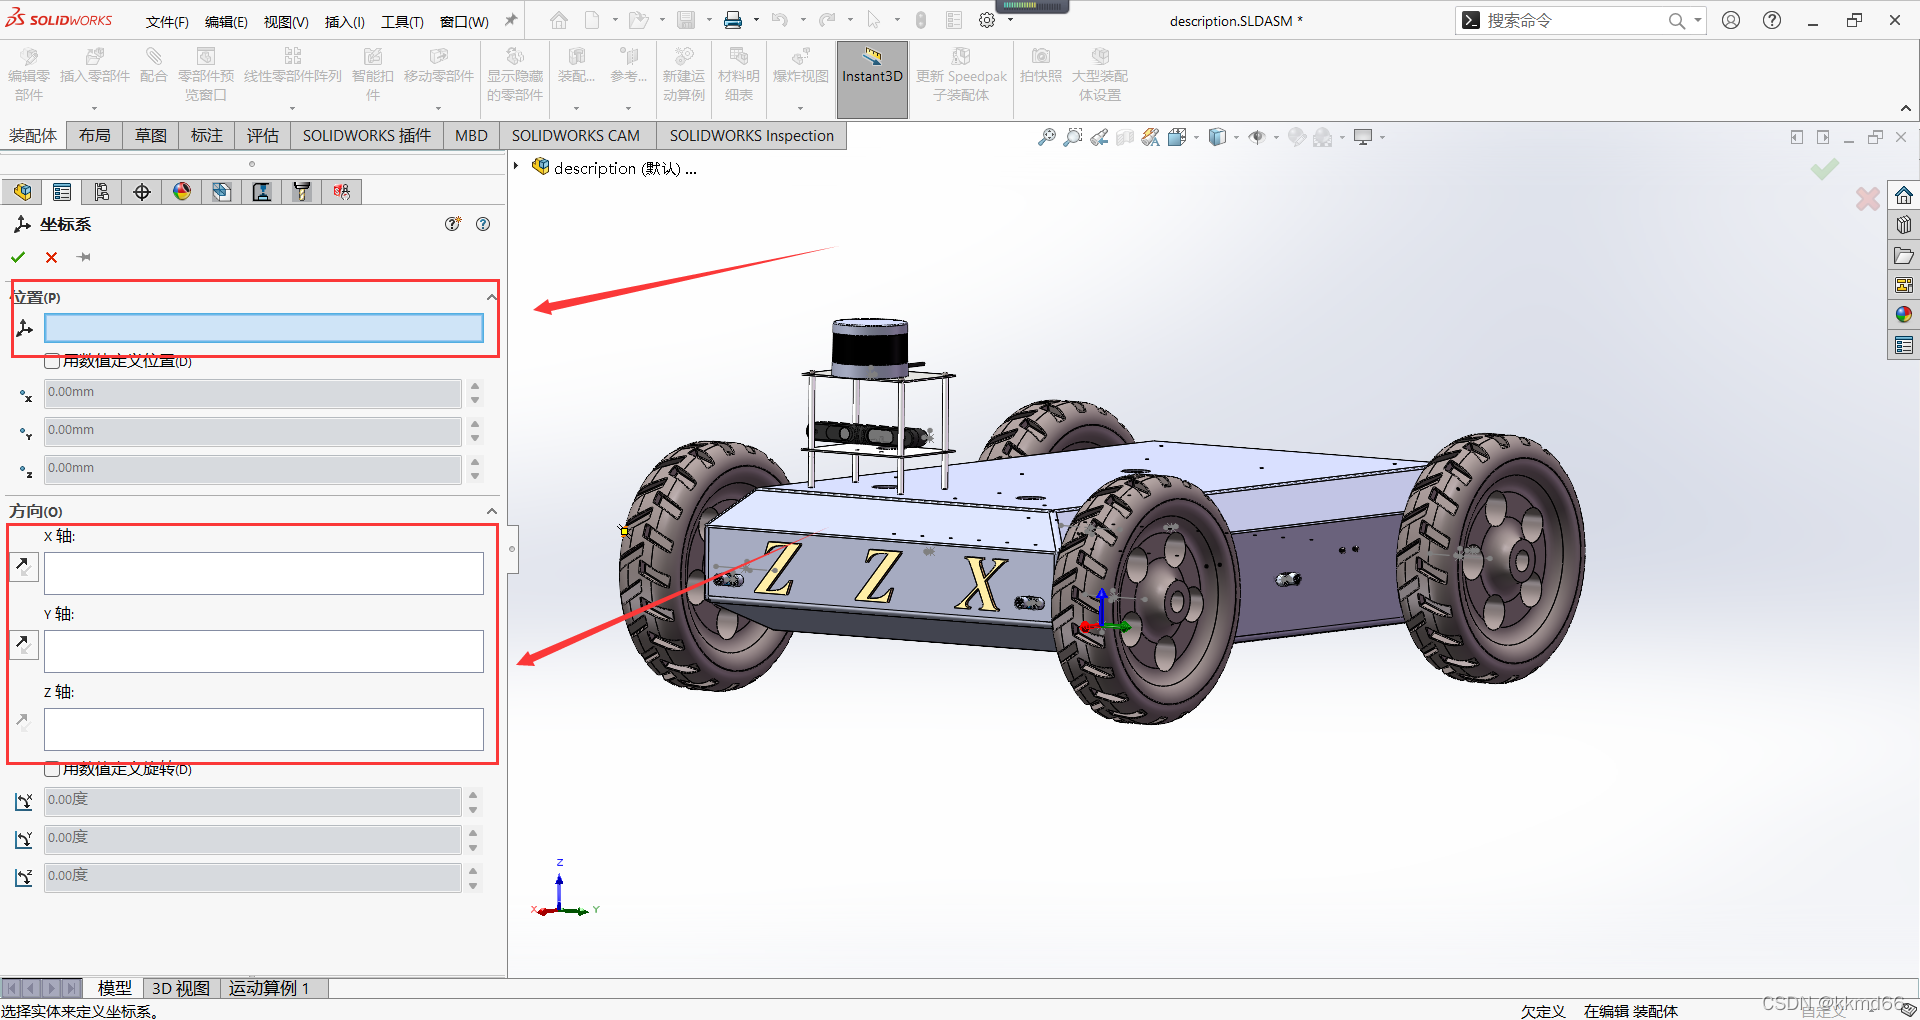Open search command dropdown arrow
The width and height of the screenshot is (1920, 1020).
tap(1697, 20)
